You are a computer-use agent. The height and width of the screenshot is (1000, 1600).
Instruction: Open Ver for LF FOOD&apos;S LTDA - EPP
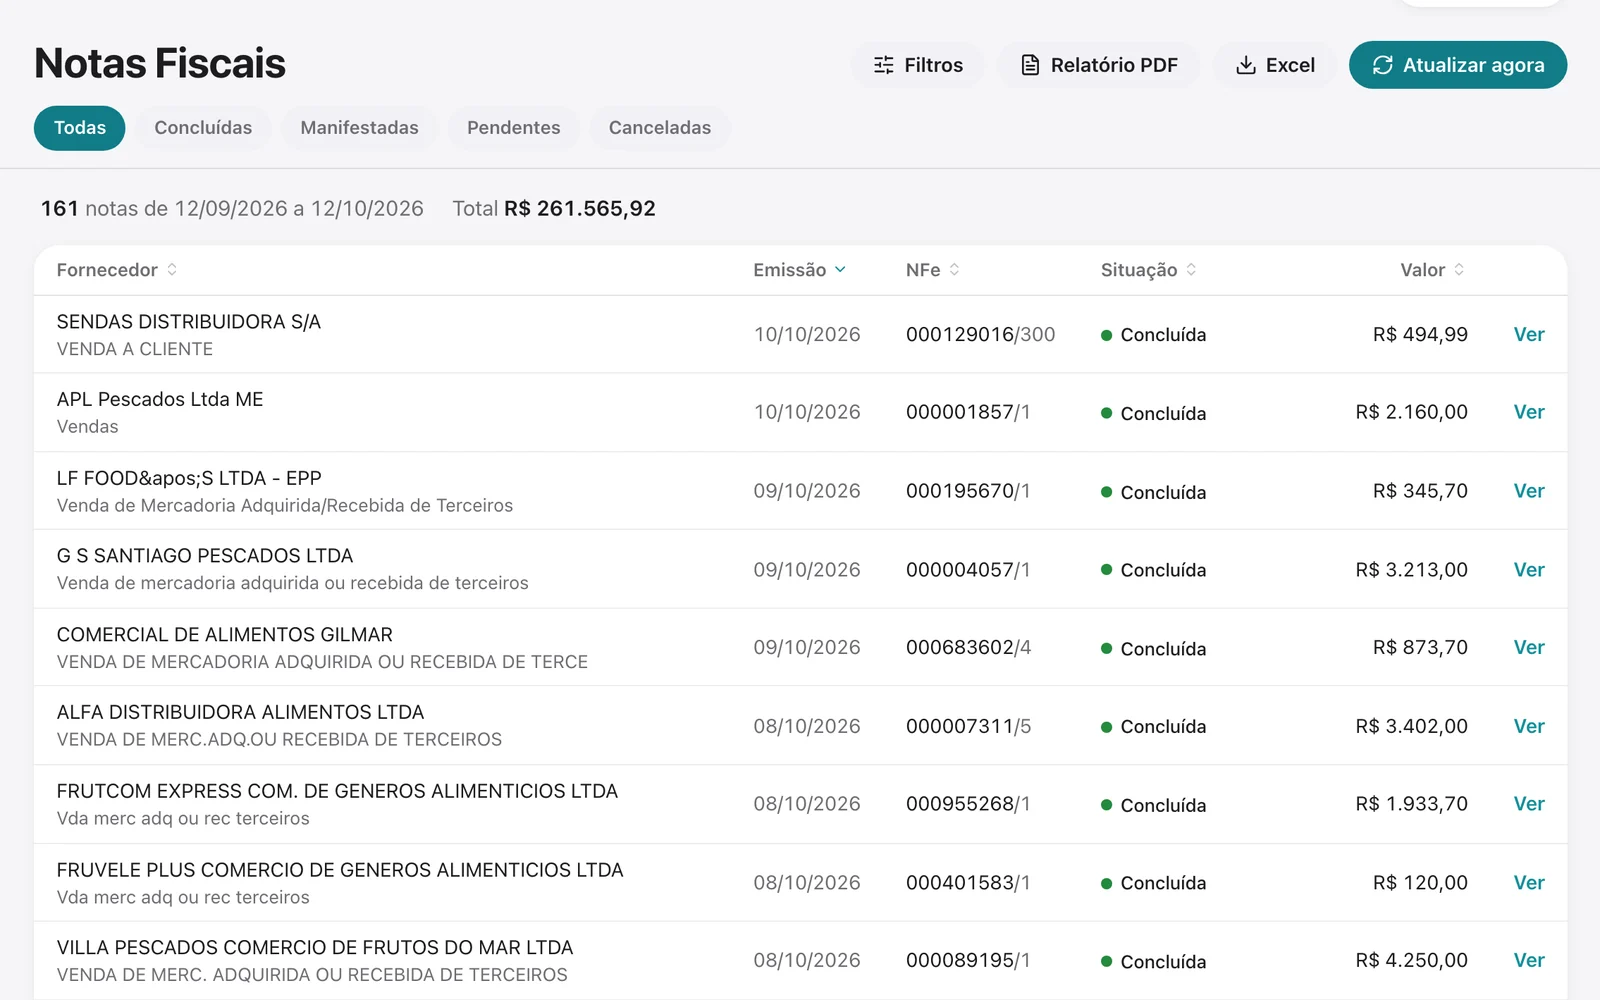1529,491
